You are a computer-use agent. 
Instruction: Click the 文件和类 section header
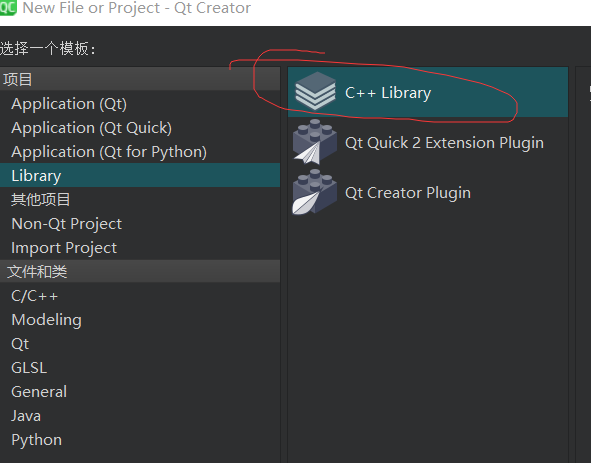pos(140,271)
